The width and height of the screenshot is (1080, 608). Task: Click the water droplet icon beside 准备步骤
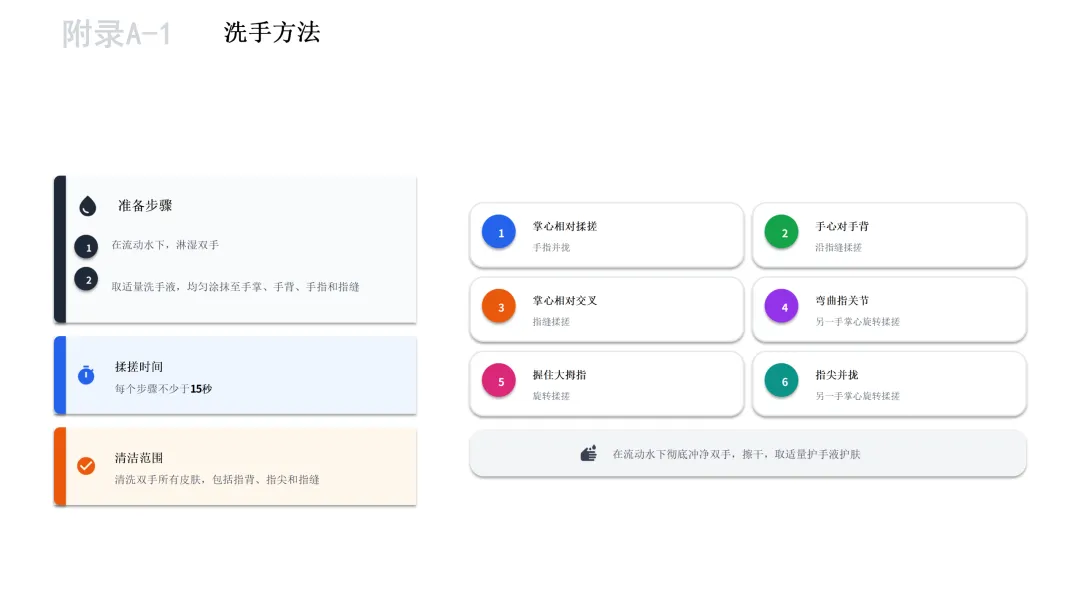pos(88,206)
